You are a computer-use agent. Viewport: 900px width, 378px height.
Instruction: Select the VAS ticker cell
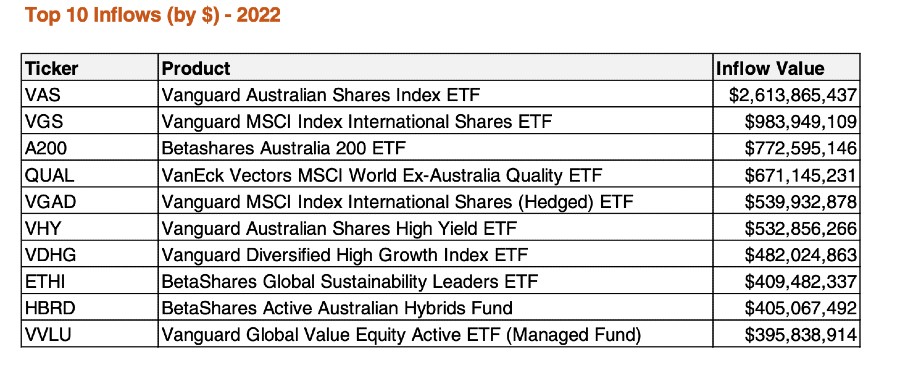(x=90, y=94)
